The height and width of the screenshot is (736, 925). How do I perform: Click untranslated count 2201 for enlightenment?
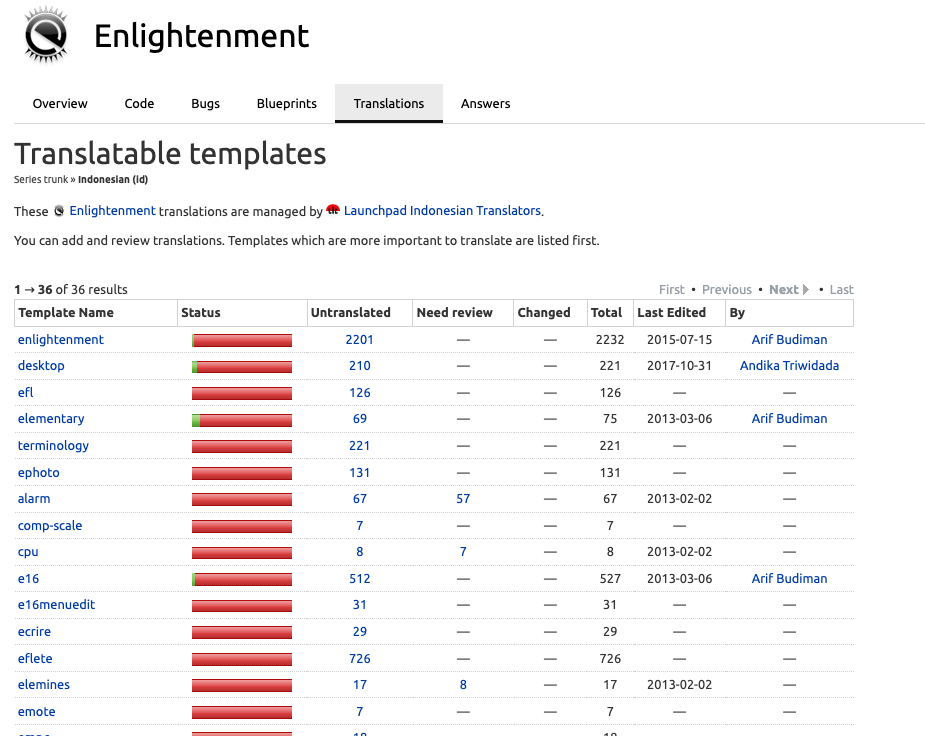click(360, 340)
